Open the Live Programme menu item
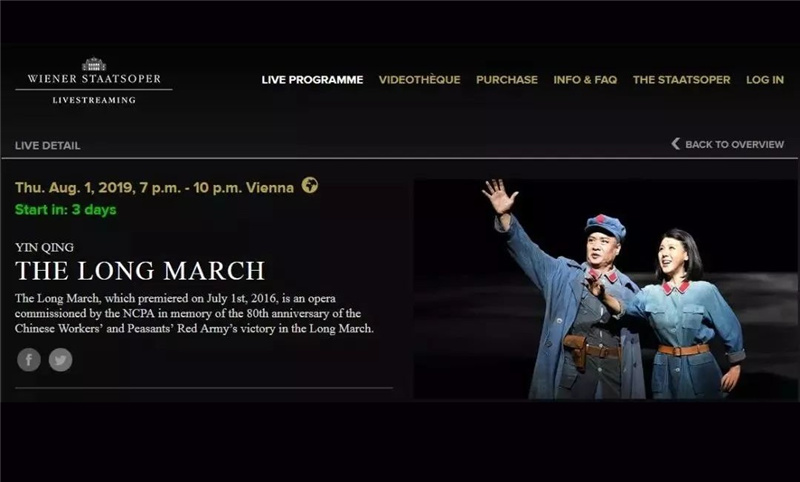 [x=312, y=80]
